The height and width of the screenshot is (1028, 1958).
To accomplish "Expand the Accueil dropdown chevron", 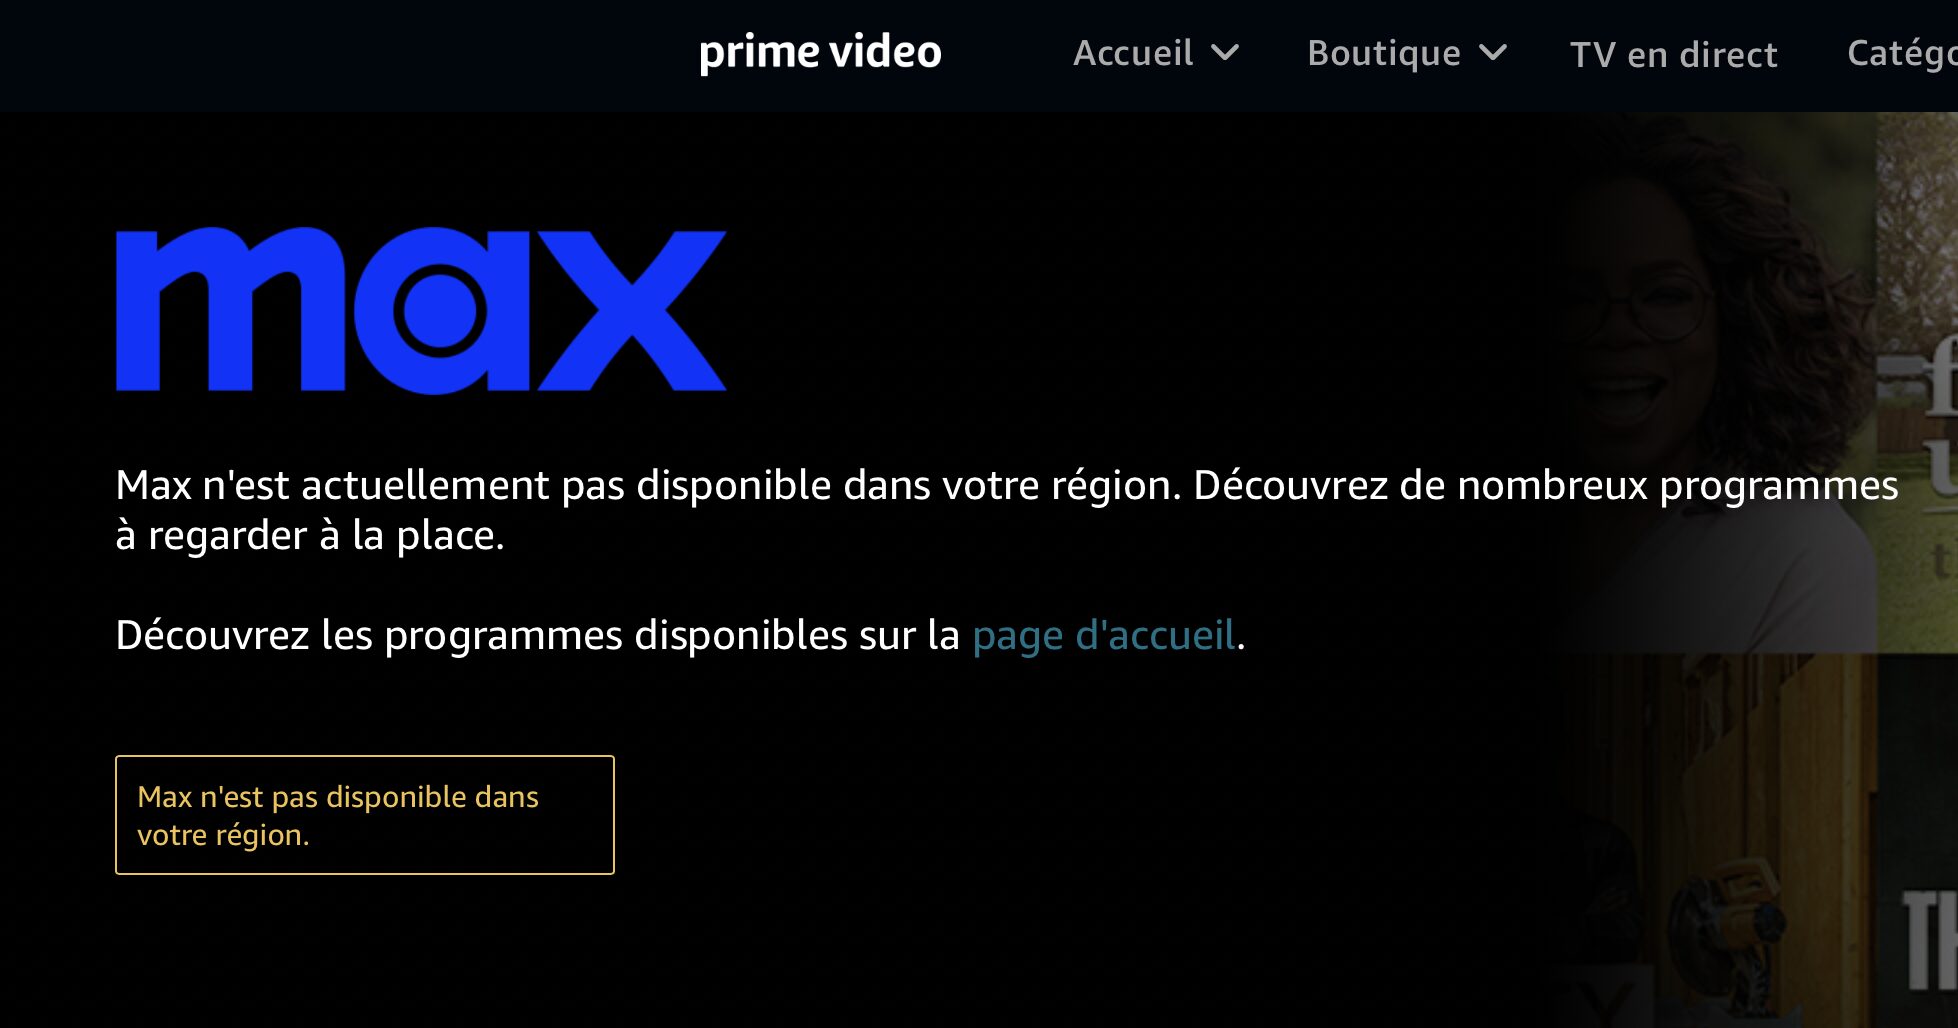I will (x=1225, y=53).
